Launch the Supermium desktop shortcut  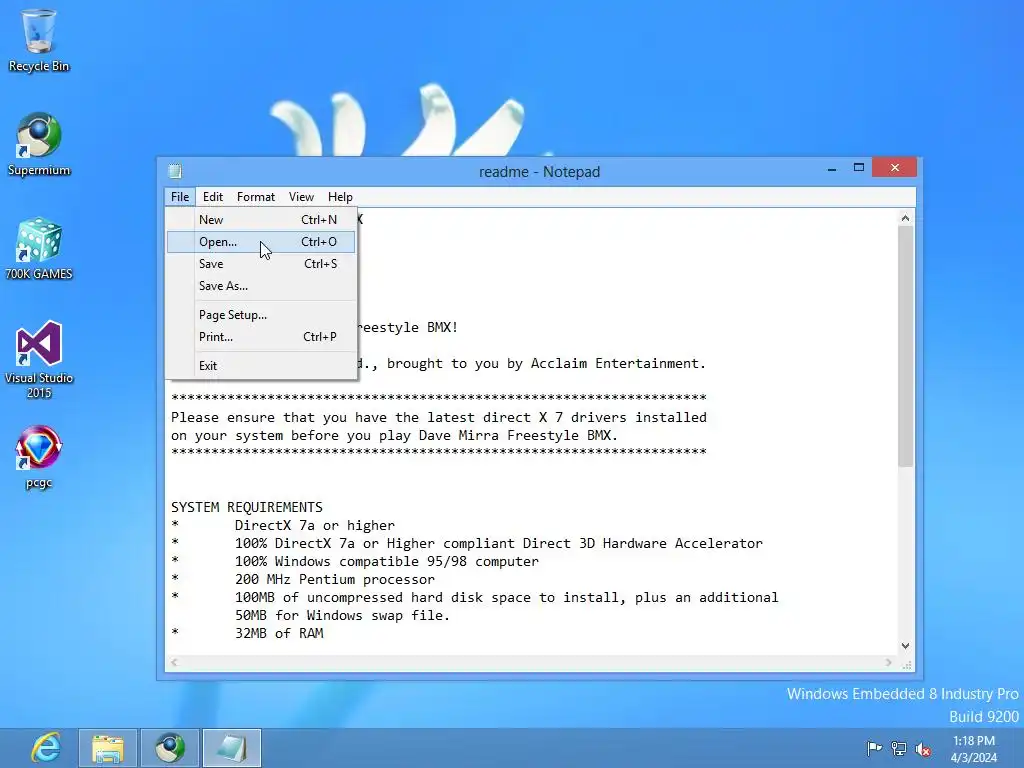(x=39, y=144)
